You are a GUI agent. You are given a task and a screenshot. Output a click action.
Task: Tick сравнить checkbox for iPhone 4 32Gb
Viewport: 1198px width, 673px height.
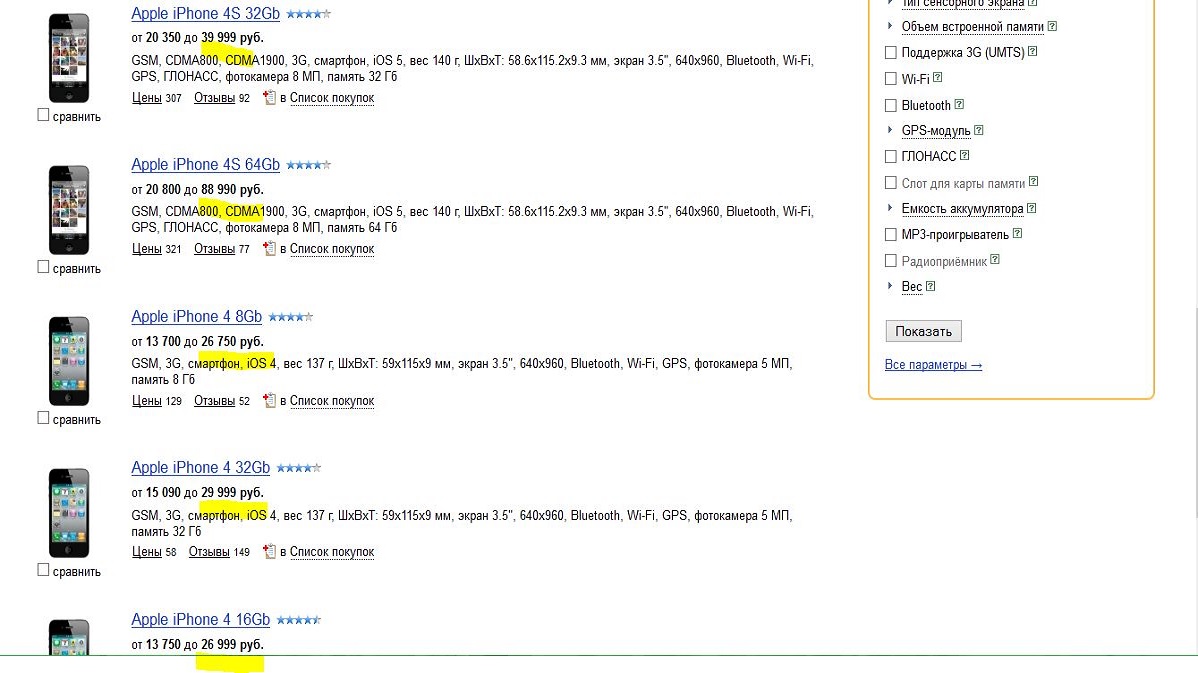pyautogui.click(x=43, y=570)
